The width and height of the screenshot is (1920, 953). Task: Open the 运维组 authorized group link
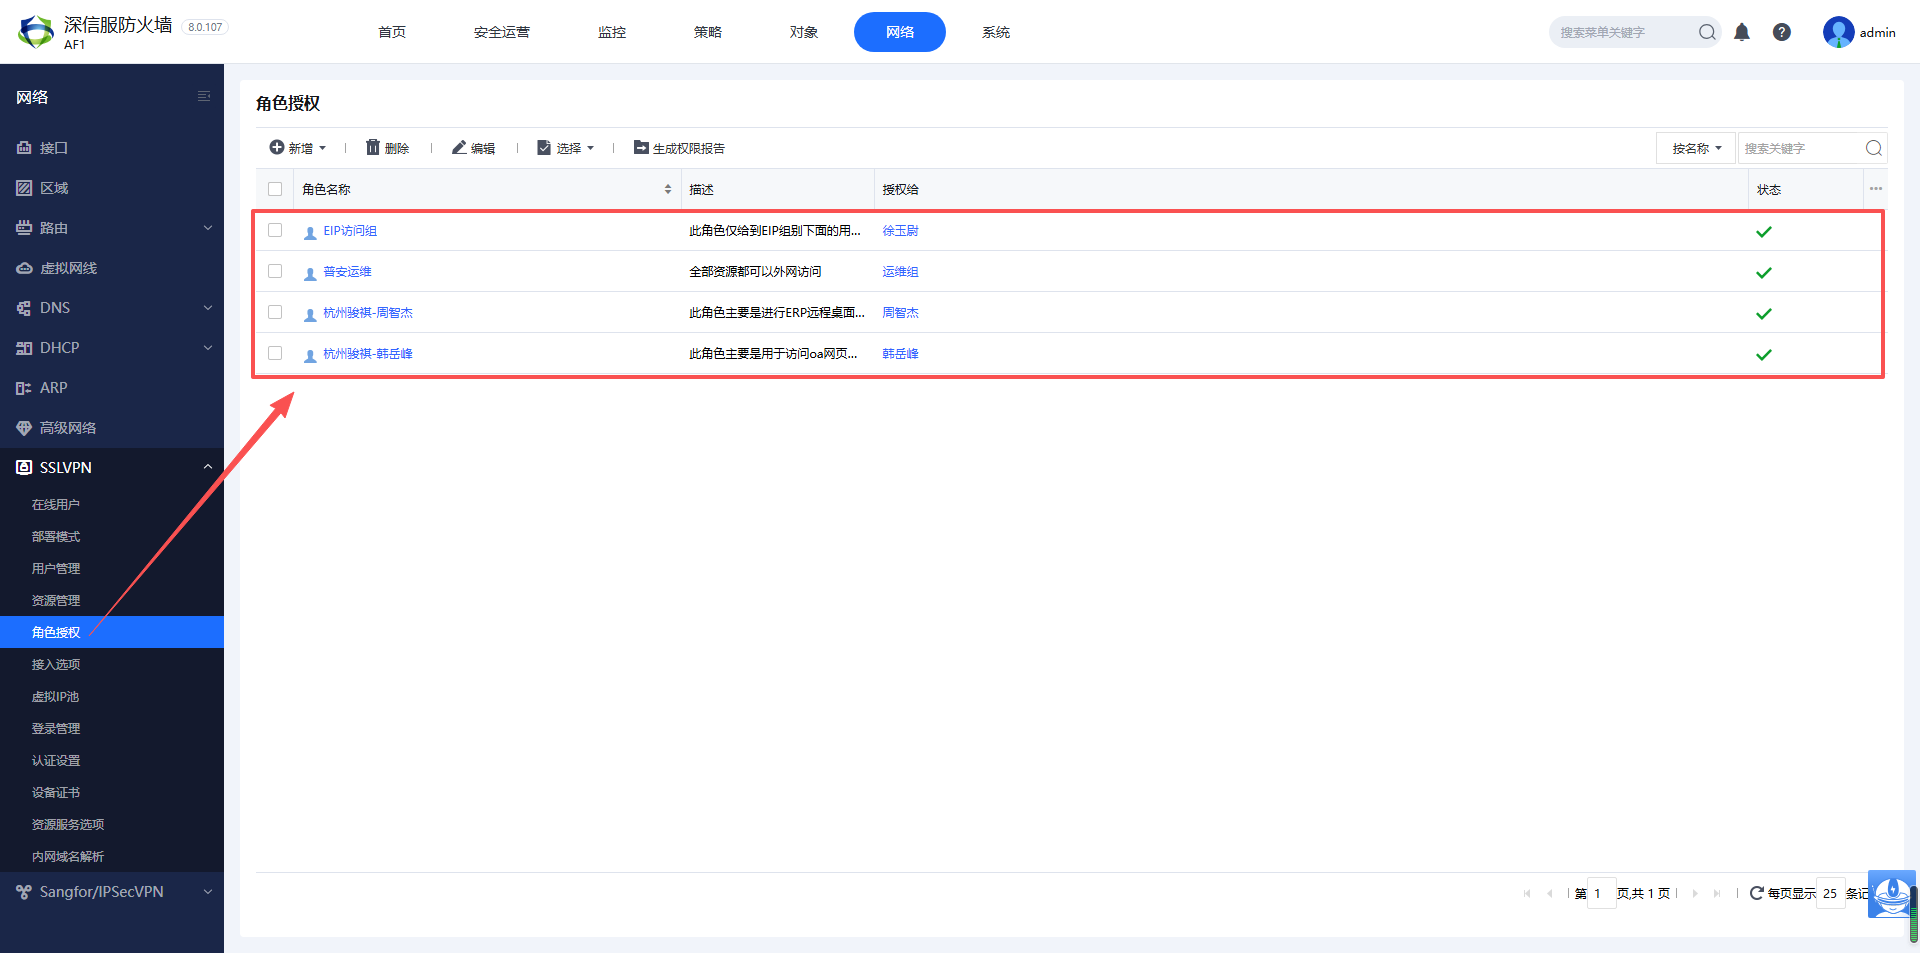coord(900,272)
